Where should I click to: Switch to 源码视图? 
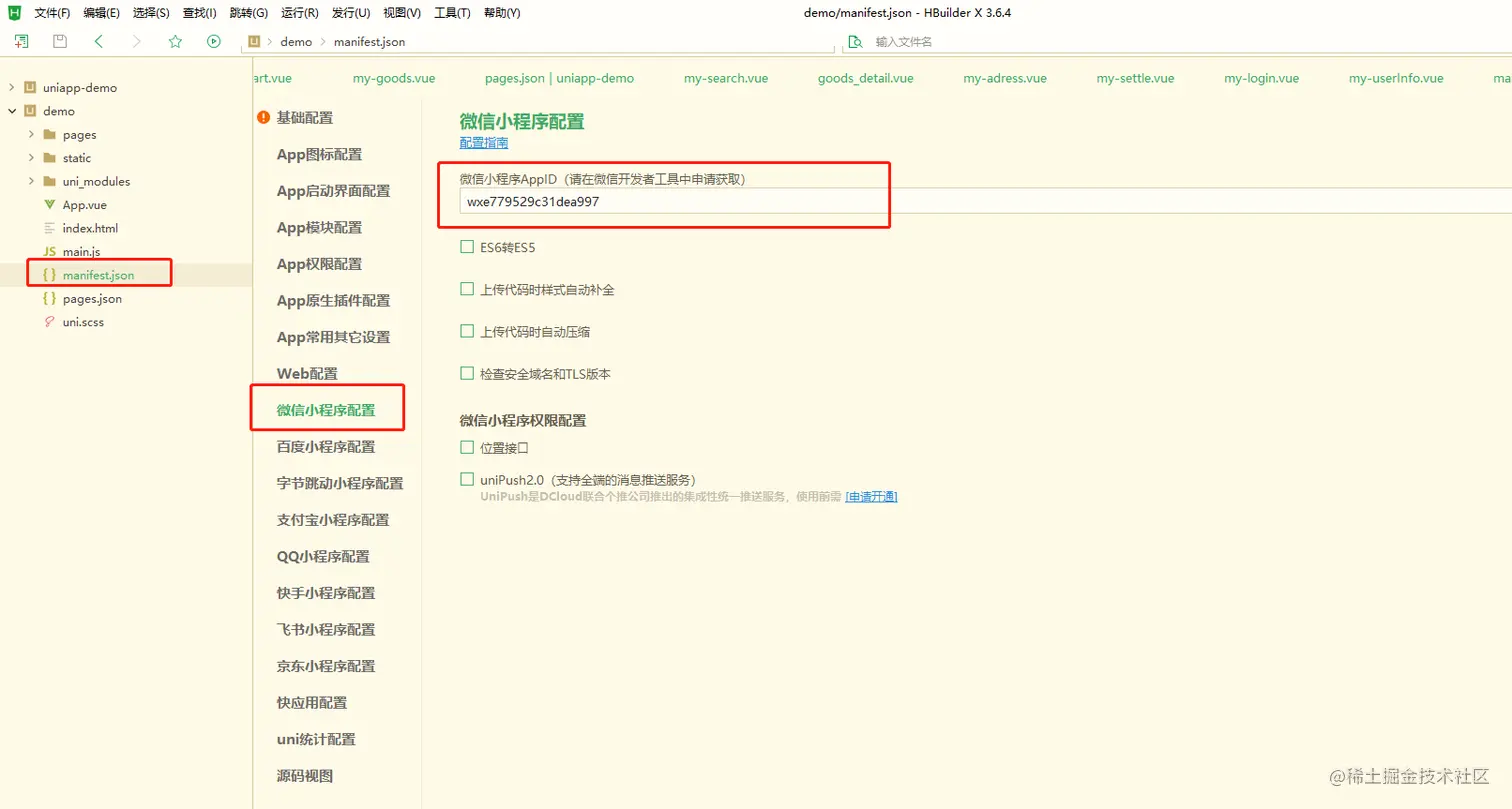[305, 776]
